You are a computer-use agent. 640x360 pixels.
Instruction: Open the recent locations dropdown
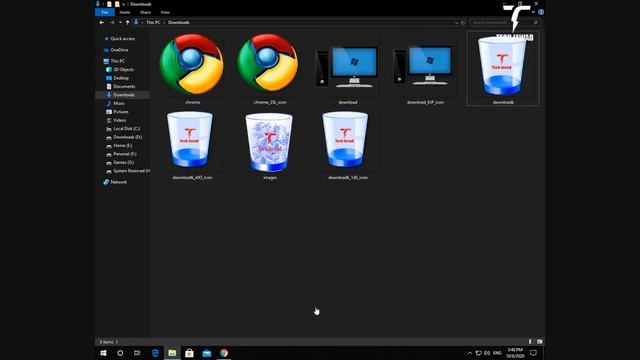[120, 22]
